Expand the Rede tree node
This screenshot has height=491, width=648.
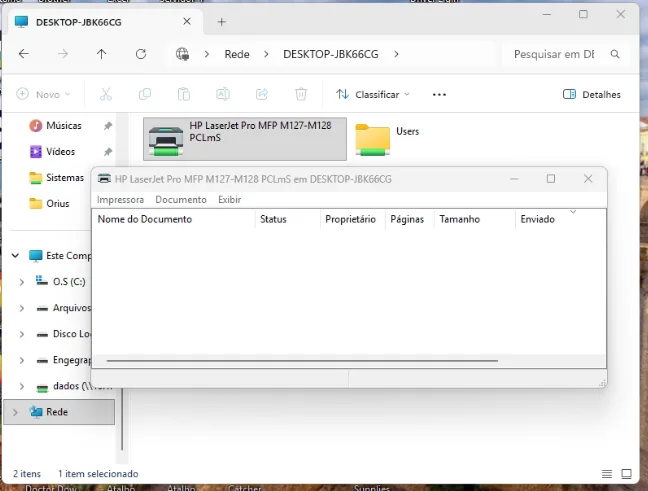(x=15, y=412)
